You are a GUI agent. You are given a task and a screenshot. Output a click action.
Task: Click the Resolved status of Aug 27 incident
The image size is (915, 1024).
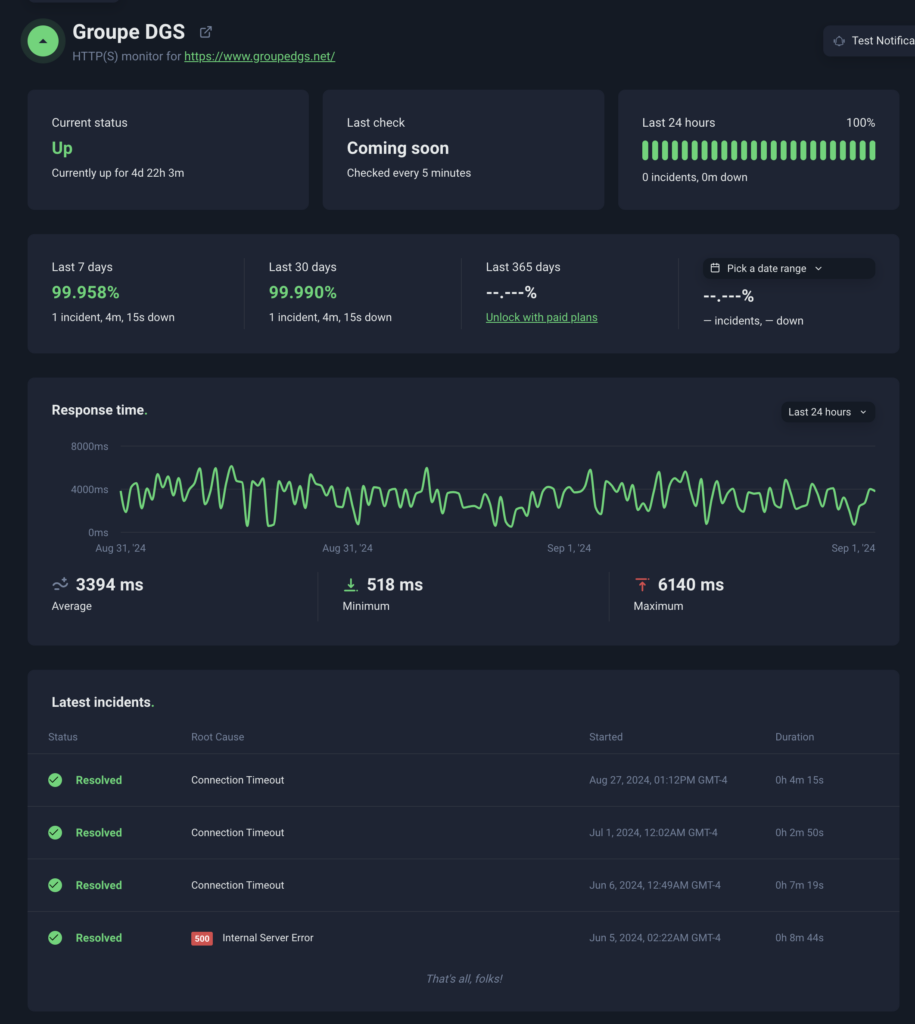coord(99,780)
